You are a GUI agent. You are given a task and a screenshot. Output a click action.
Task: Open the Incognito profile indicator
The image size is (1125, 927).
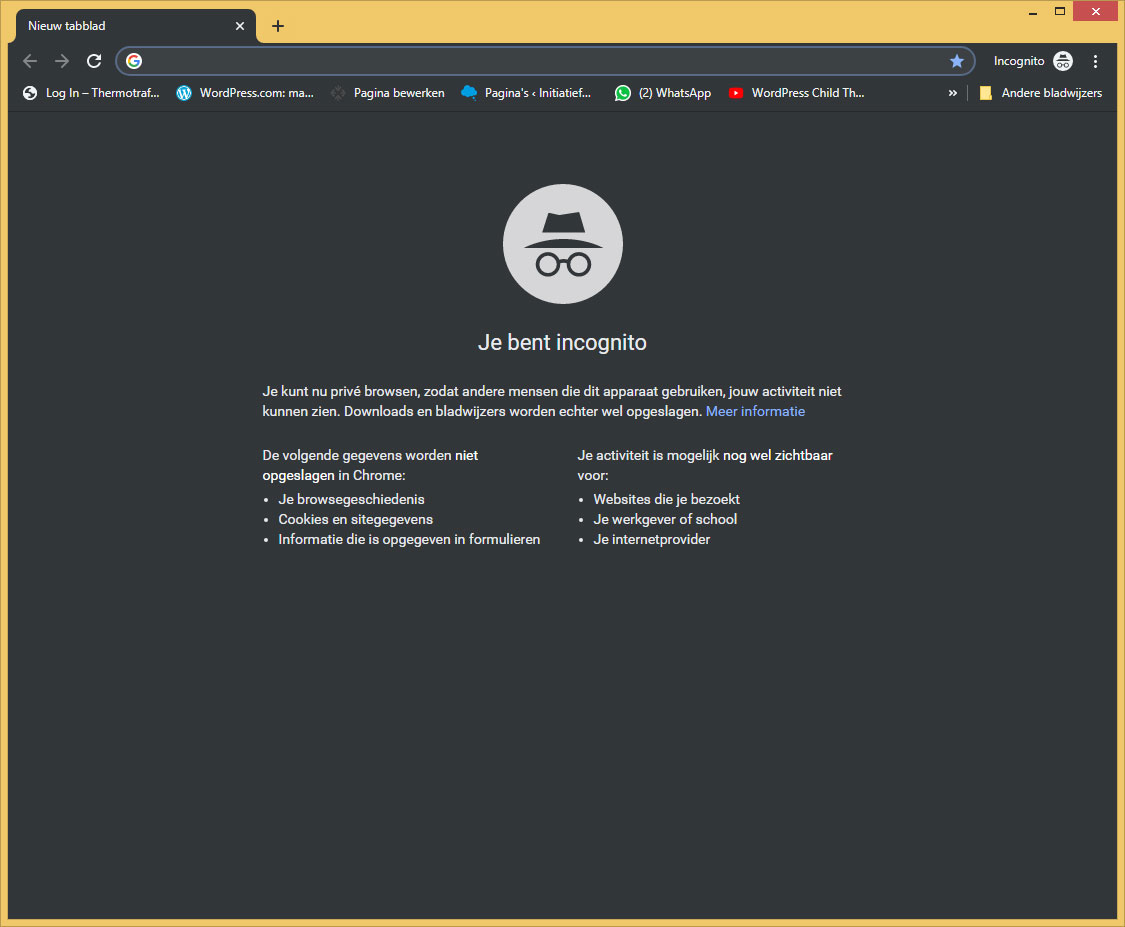click(x=1032, y=61)
